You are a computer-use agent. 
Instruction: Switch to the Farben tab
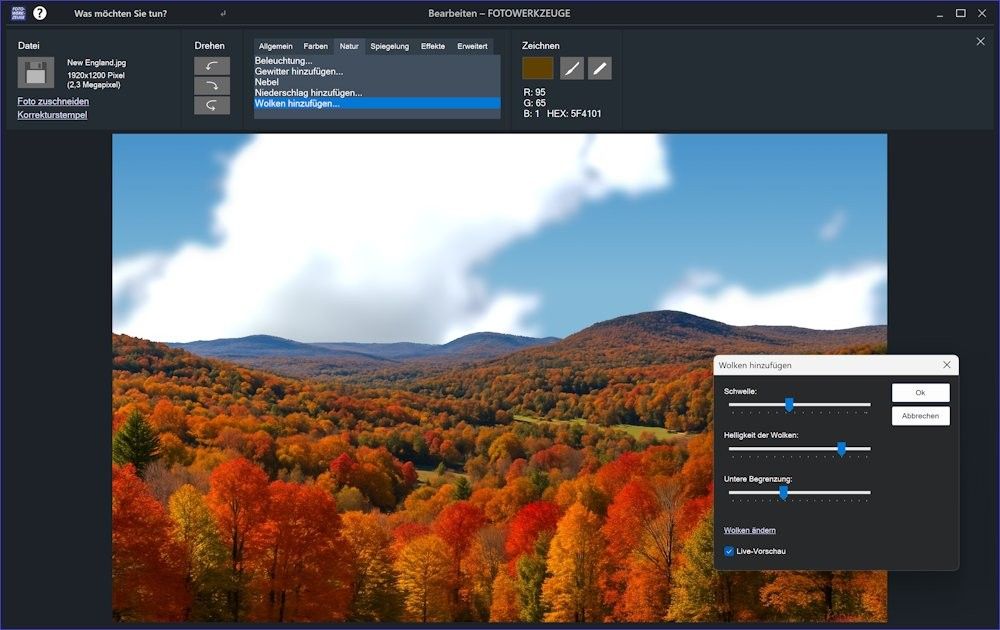click(x=315, y=46)
